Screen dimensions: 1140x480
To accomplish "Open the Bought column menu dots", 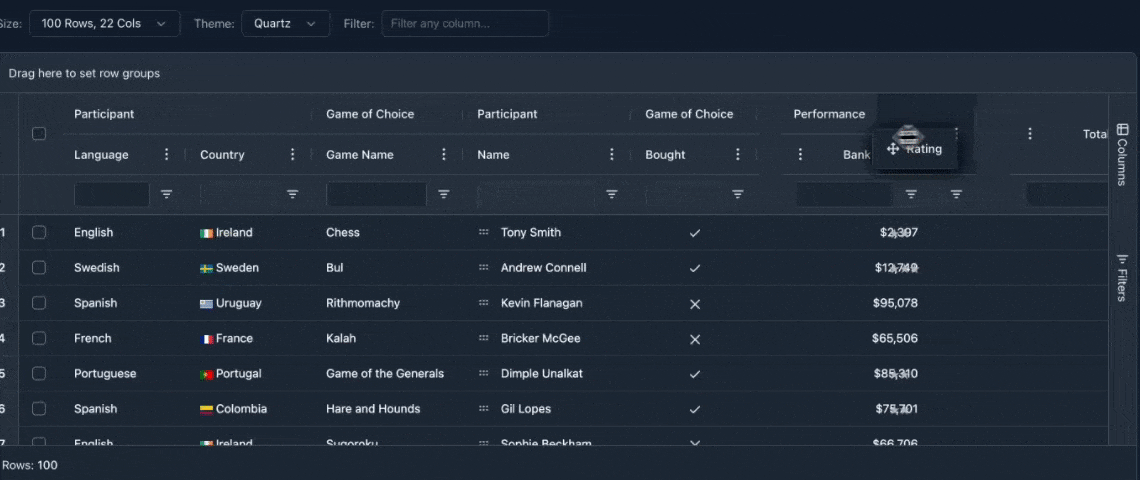I will click(x=738, y=154).
